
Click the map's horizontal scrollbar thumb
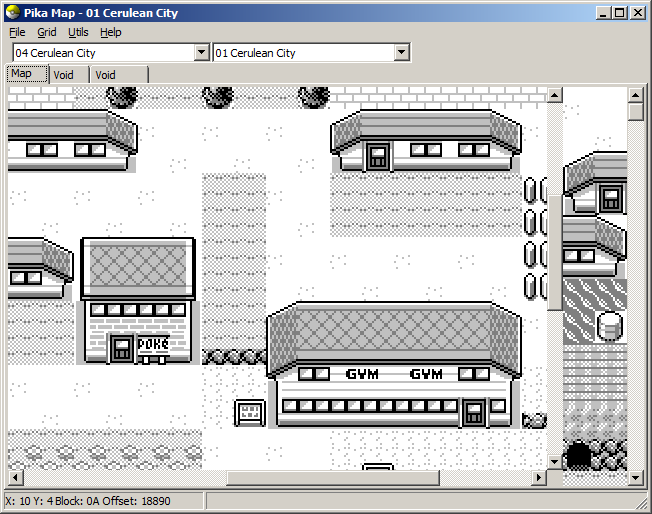coord(333,478)
